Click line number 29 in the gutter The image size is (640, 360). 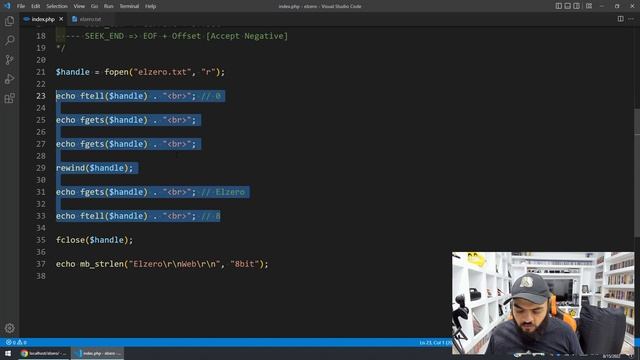pos(41,168)
